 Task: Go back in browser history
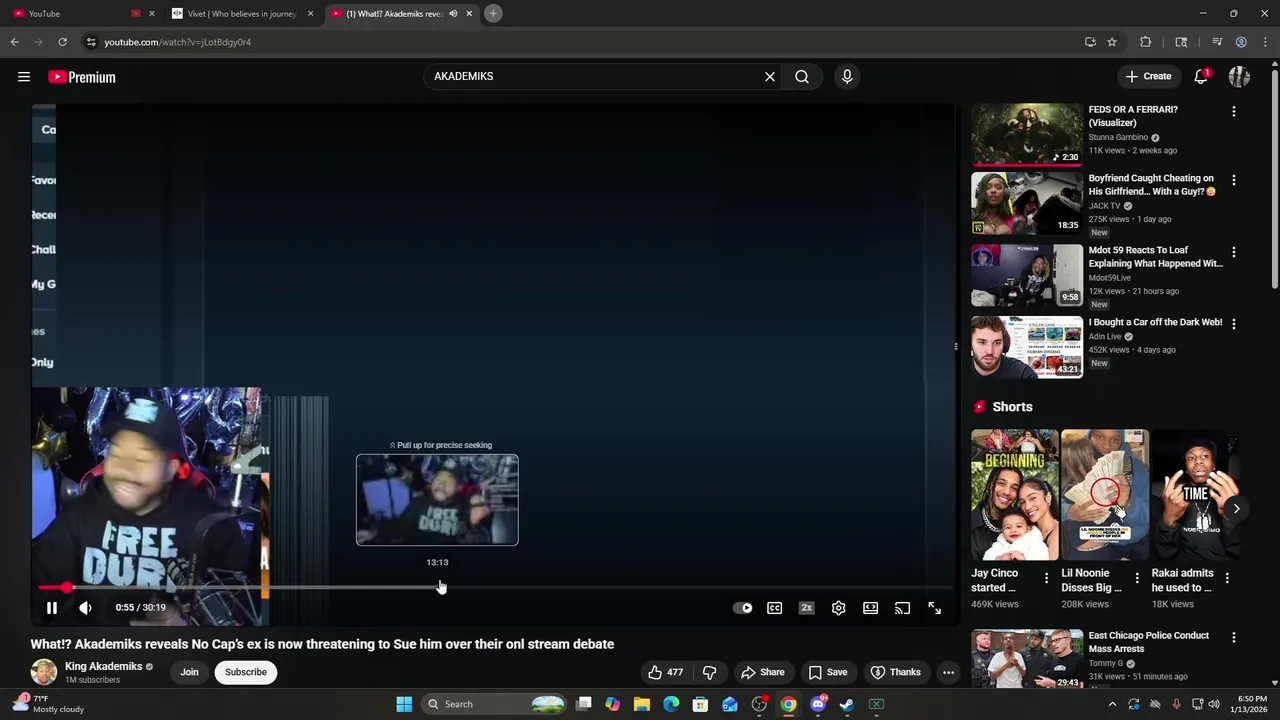pyautogui.click(x=14, y=42)
